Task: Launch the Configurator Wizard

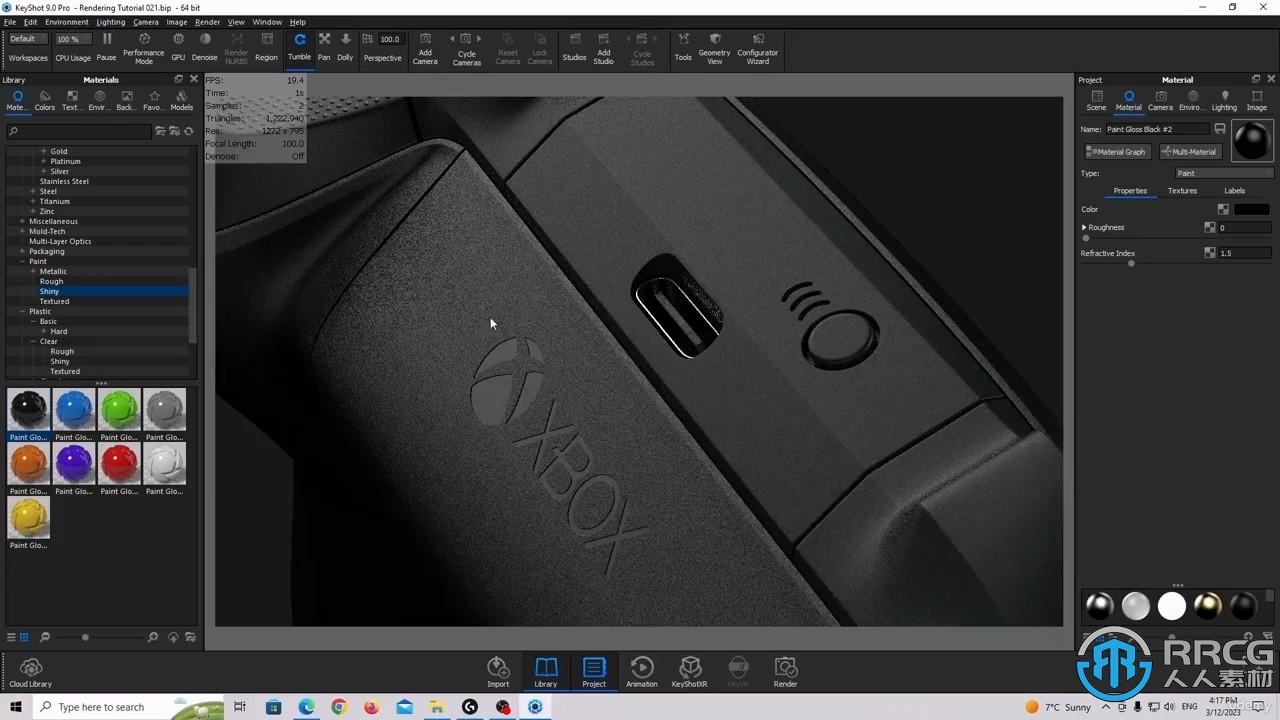Action: point(758,47)
